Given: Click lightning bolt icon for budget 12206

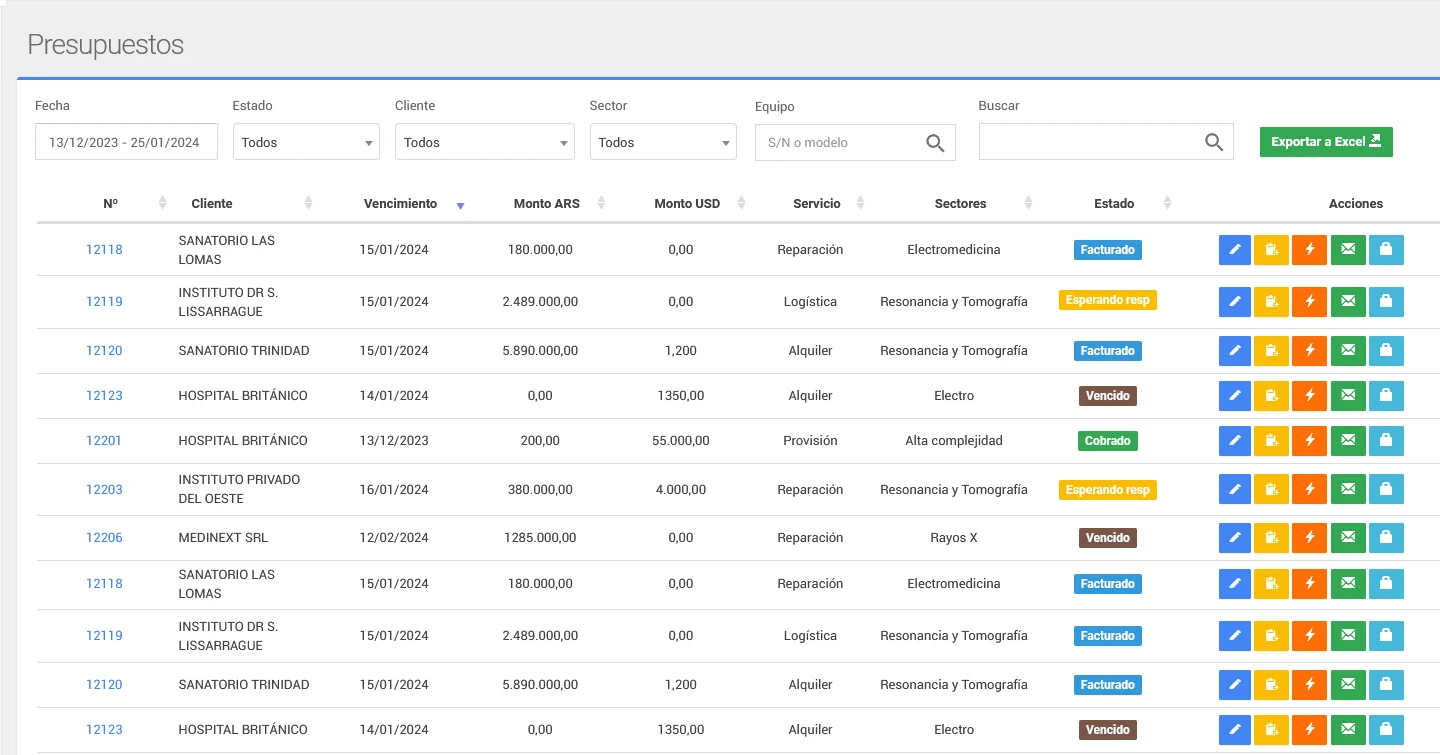Looking at the screenshot, I should click(1309, 538).
